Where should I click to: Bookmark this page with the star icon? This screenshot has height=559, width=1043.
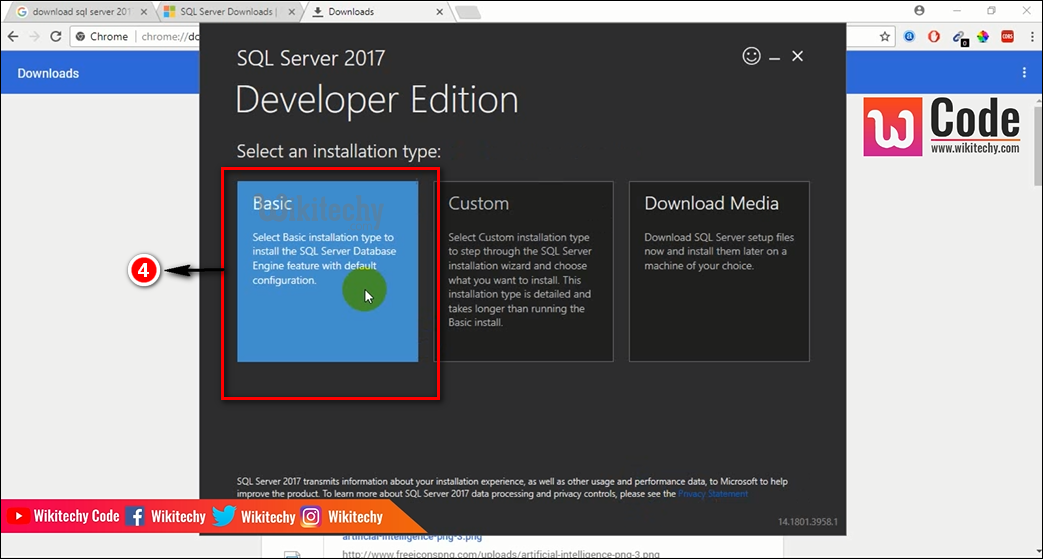point(885,36)
